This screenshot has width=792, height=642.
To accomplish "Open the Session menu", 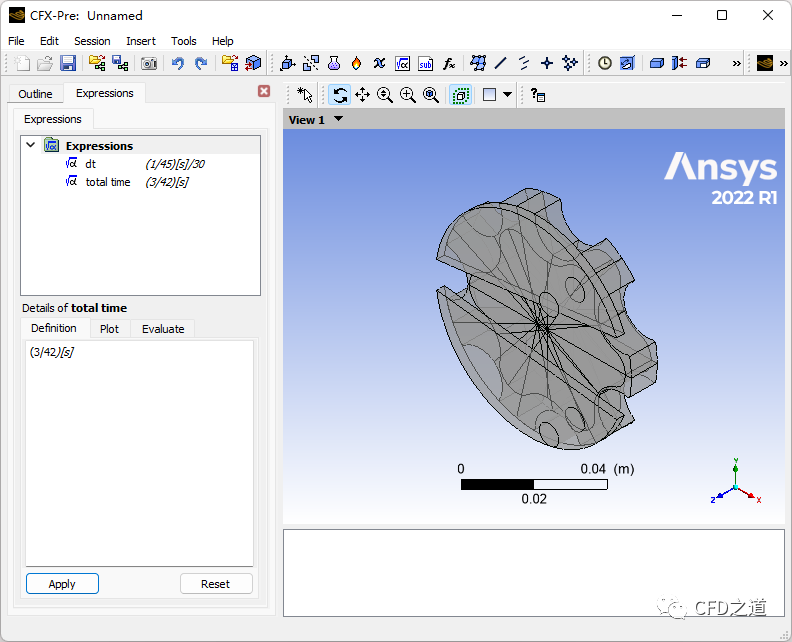I will pos(92,41).
